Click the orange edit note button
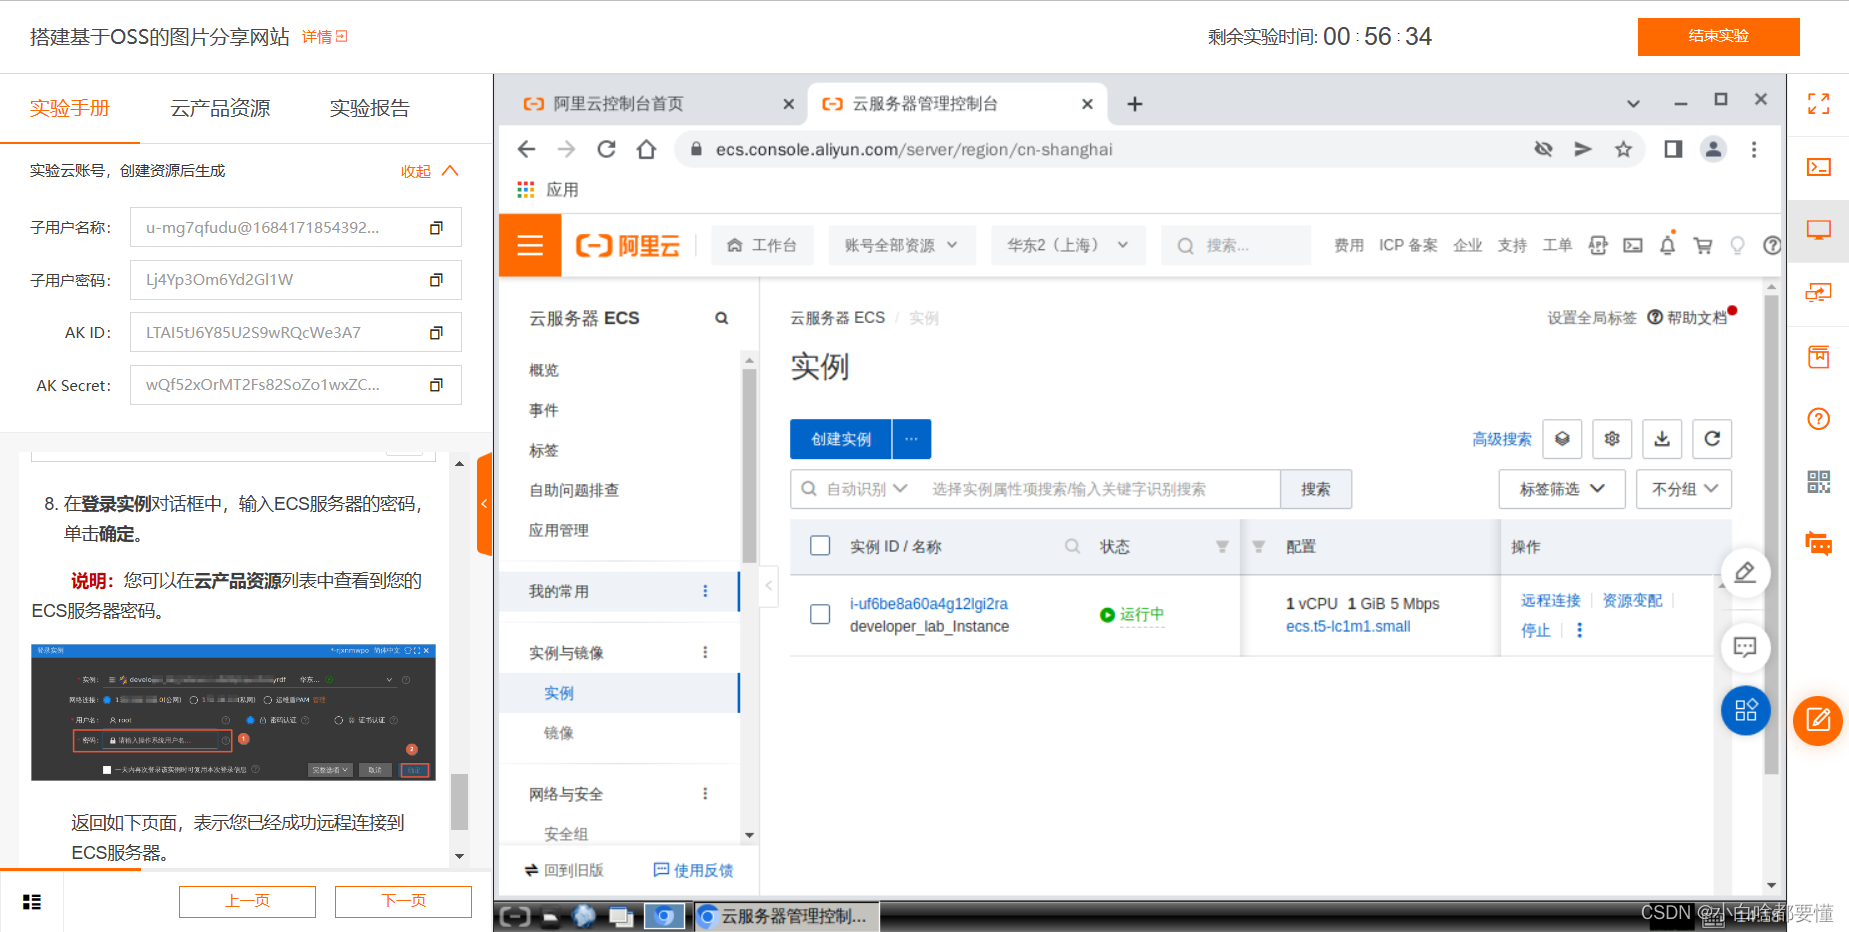The height and width of the screenshot is (932, 1849). point(1818,720)
